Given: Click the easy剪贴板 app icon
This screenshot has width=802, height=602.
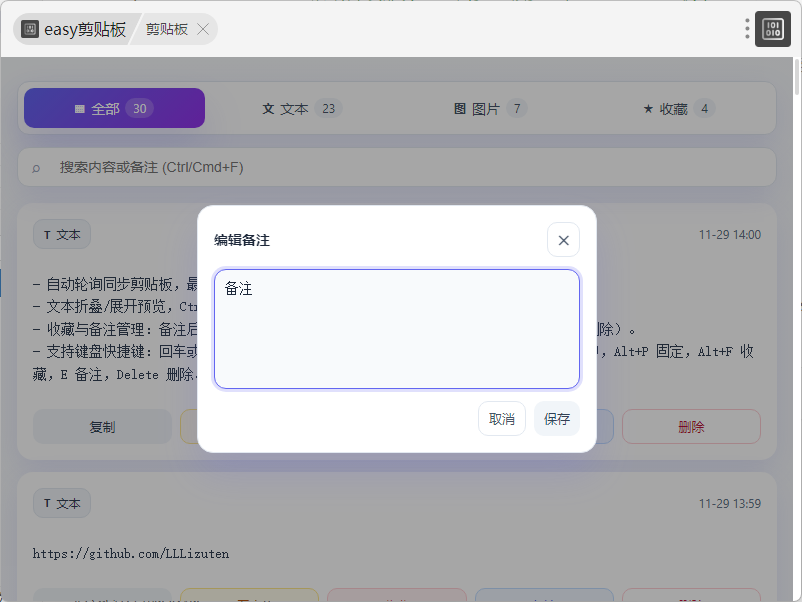Looking at the screenshot, I should [x=30, y=29].
